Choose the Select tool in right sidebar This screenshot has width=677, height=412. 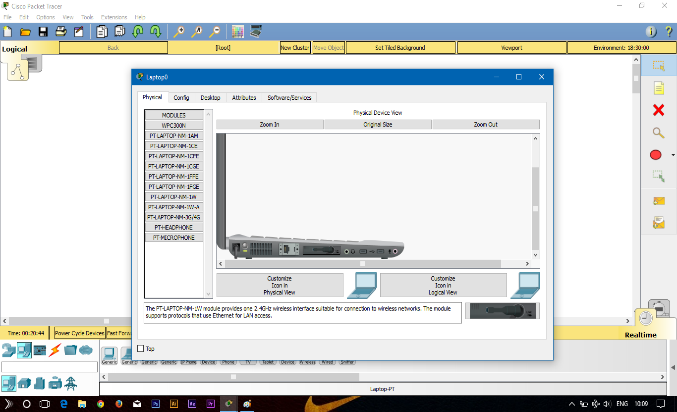[658, 66]
